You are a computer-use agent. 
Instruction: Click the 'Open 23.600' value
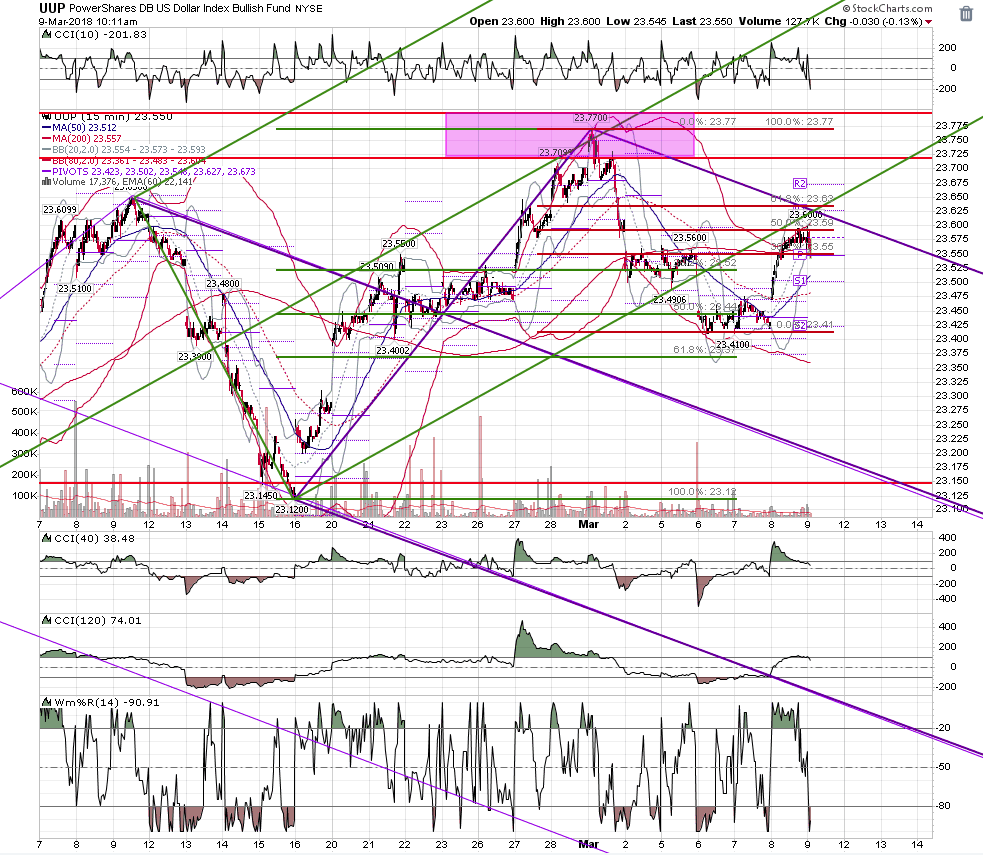tap(502, 21)
